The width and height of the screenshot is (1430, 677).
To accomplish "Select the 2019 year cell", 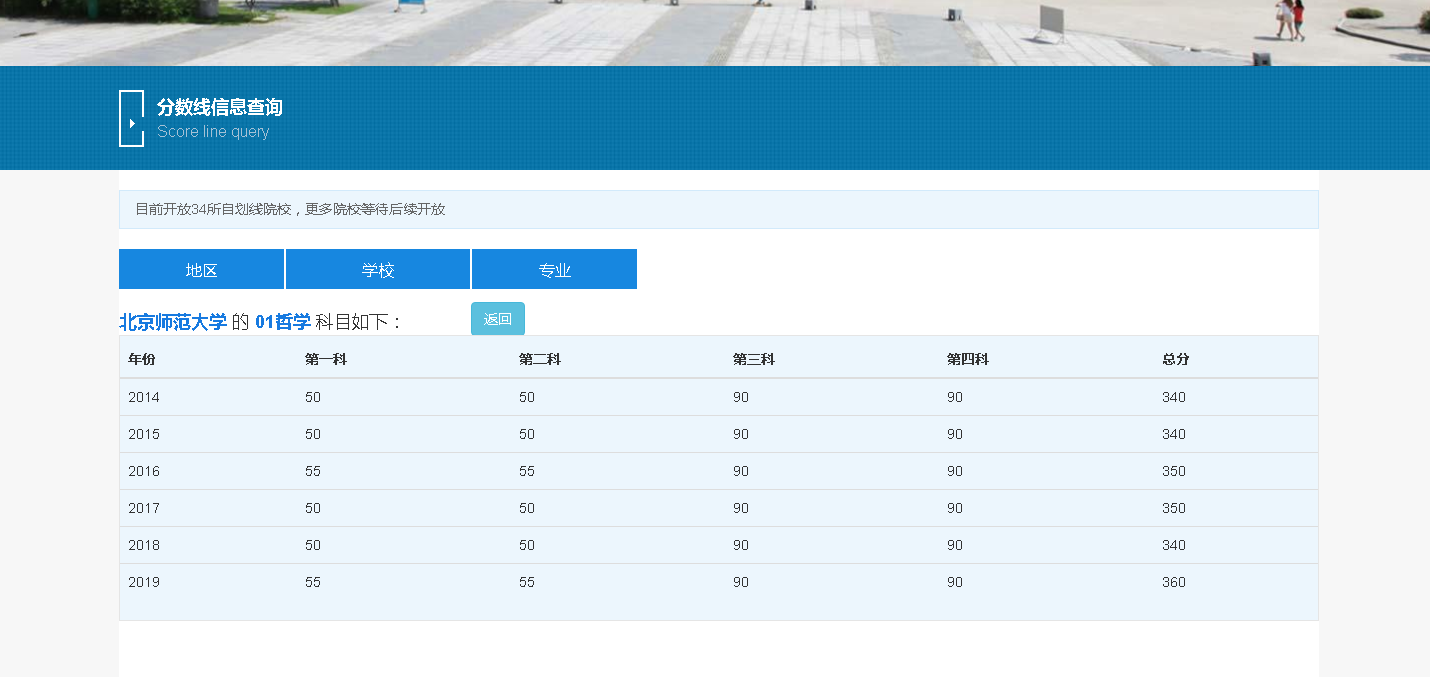I will (x=144, y=582).
